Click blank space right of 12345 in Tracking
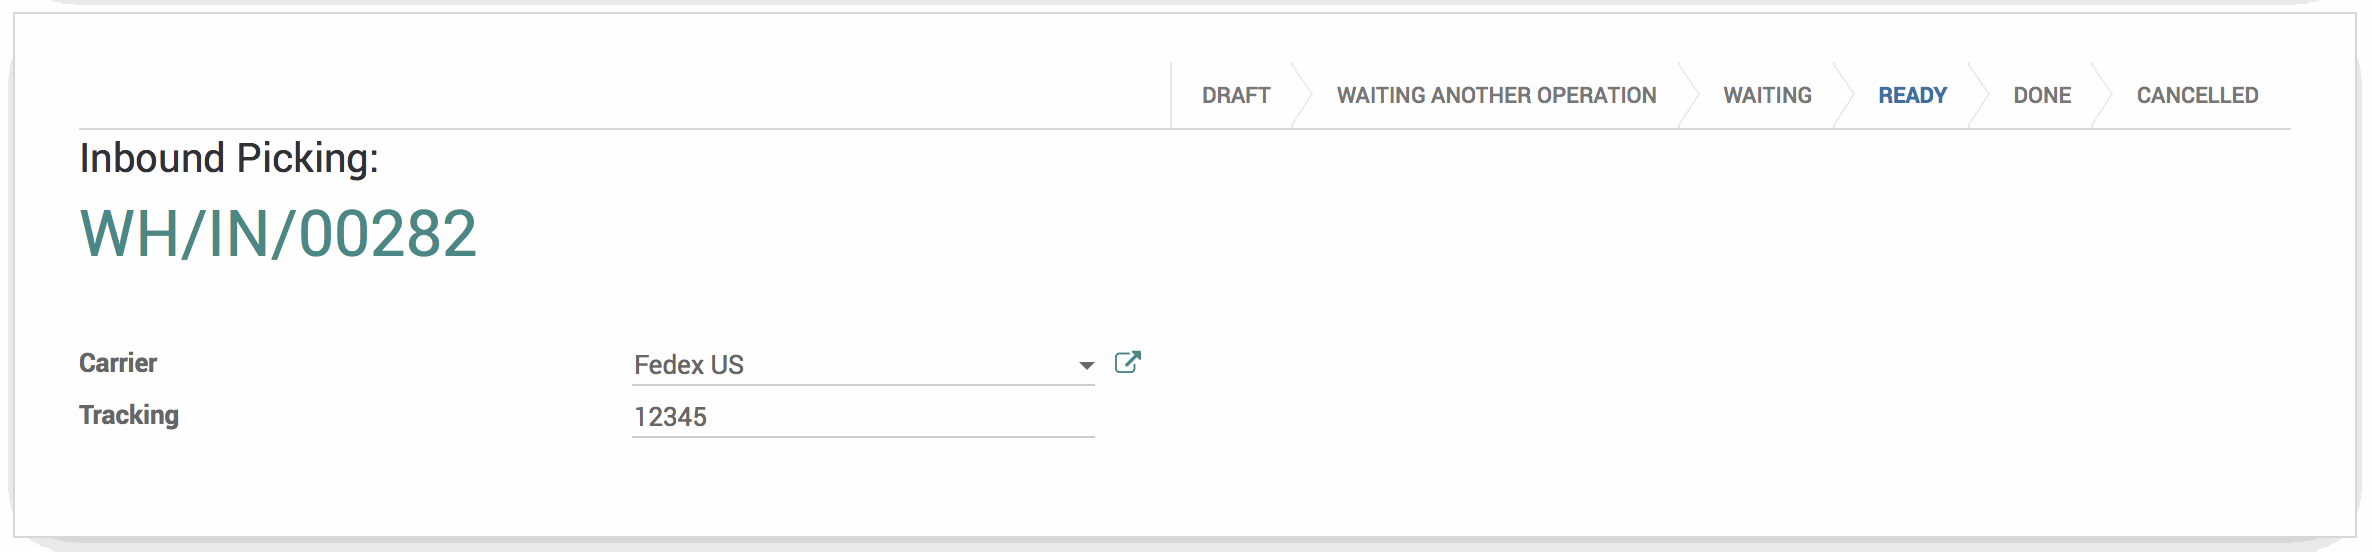 (900, 417)
